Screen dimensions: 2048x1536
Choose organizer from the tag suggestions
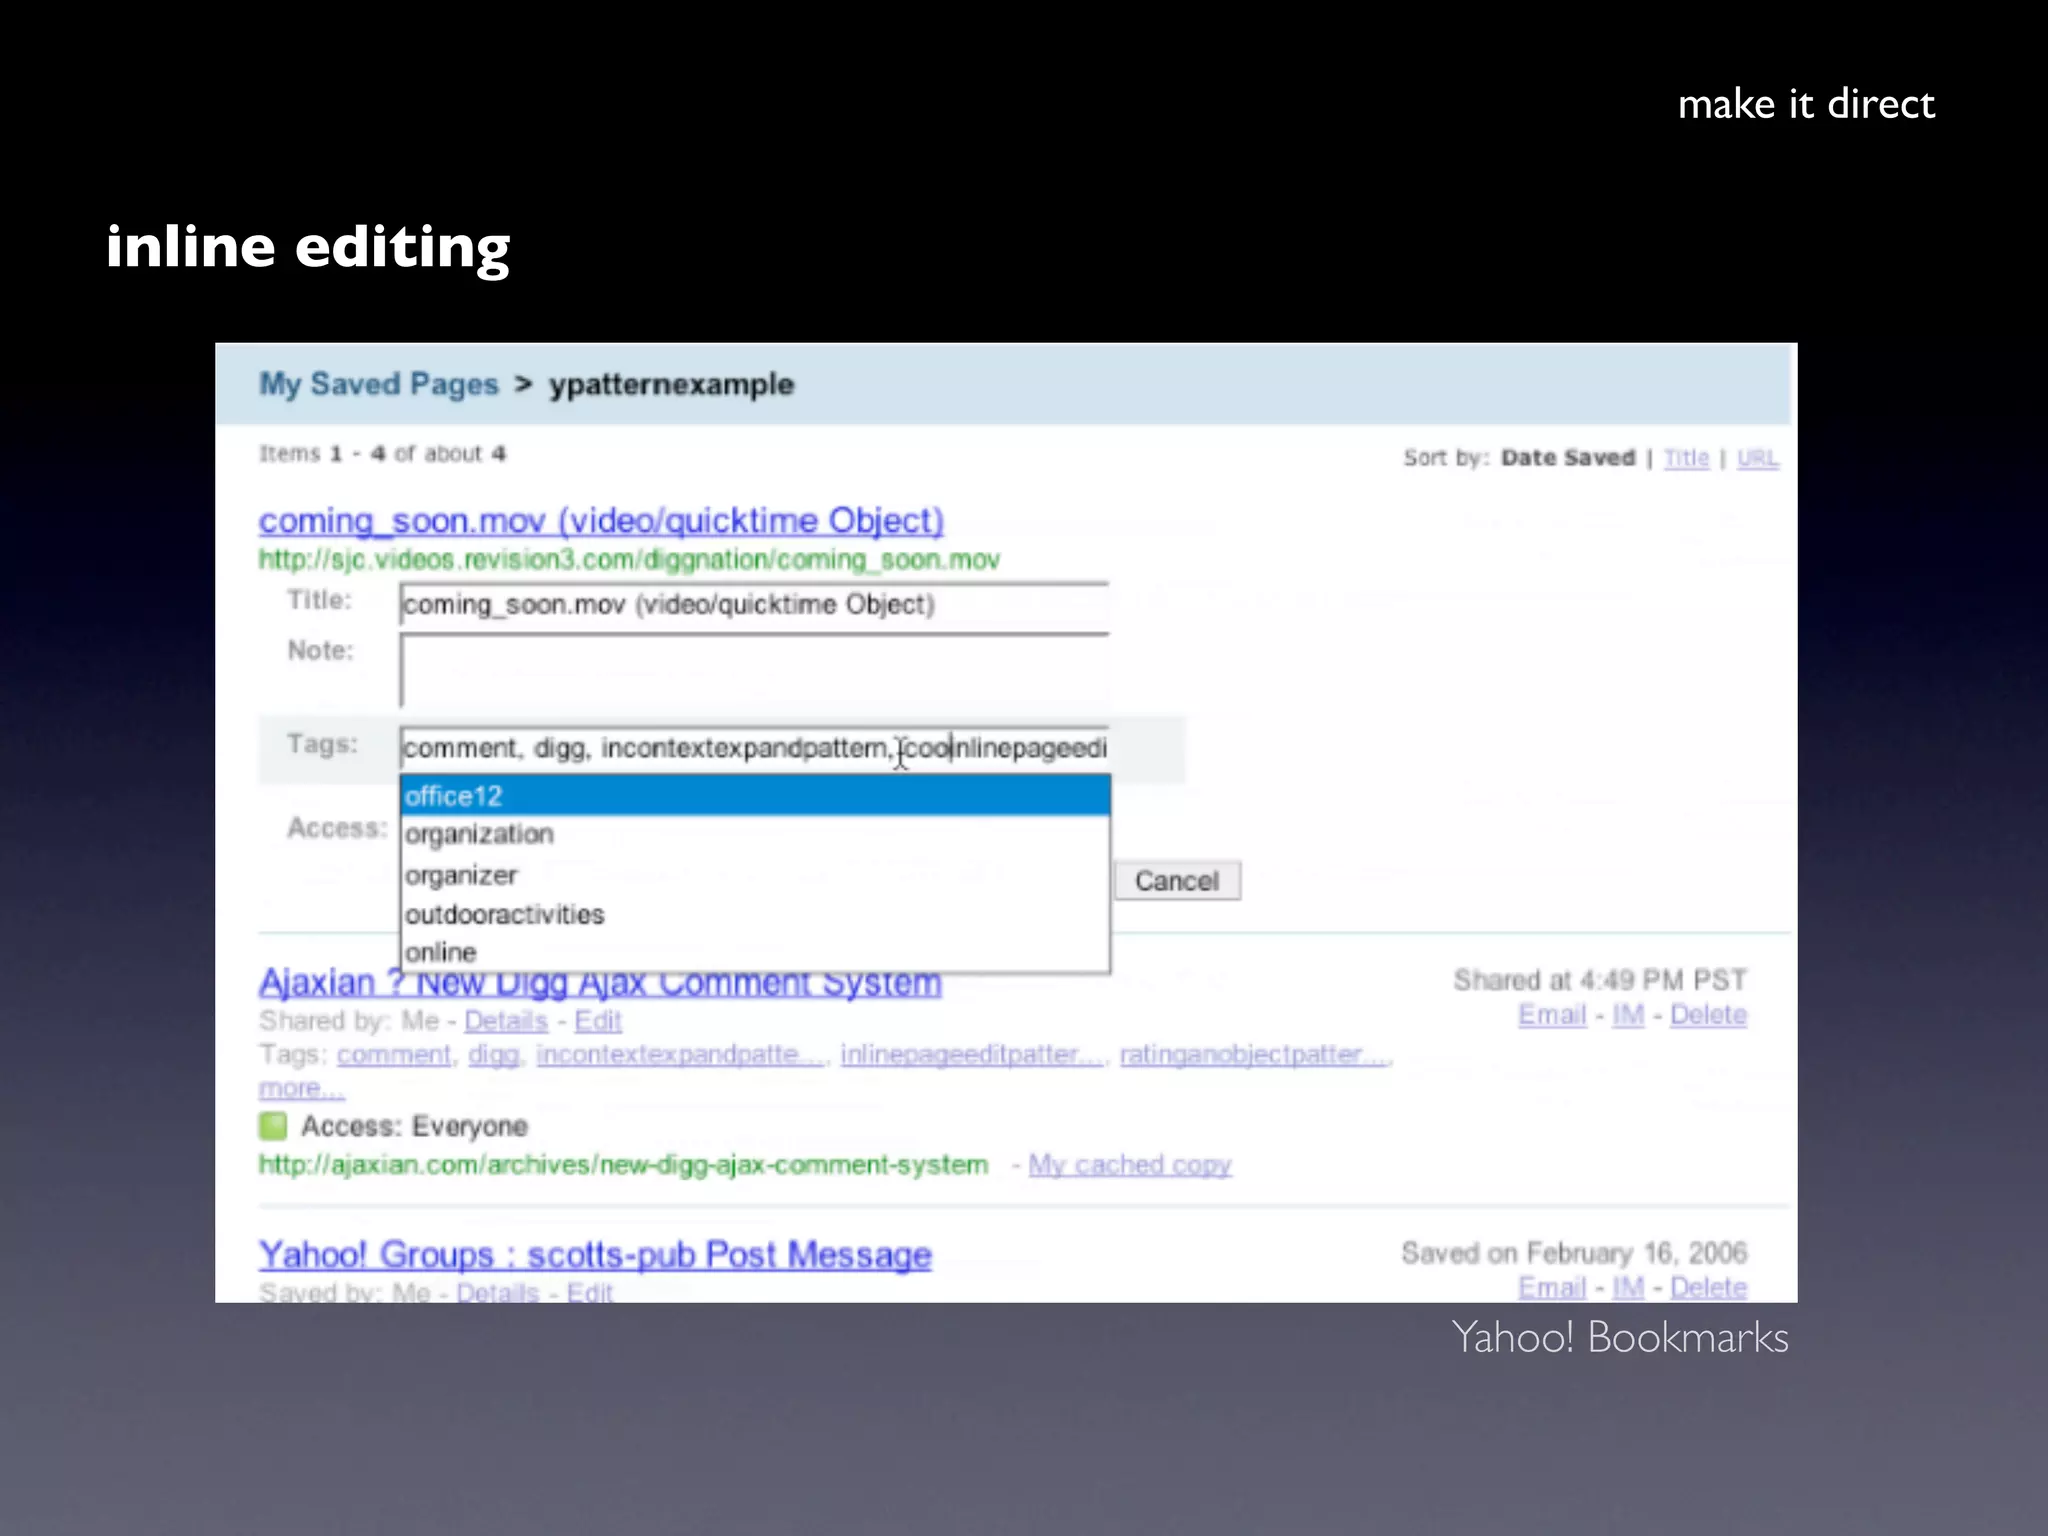[x=755, y=875]
